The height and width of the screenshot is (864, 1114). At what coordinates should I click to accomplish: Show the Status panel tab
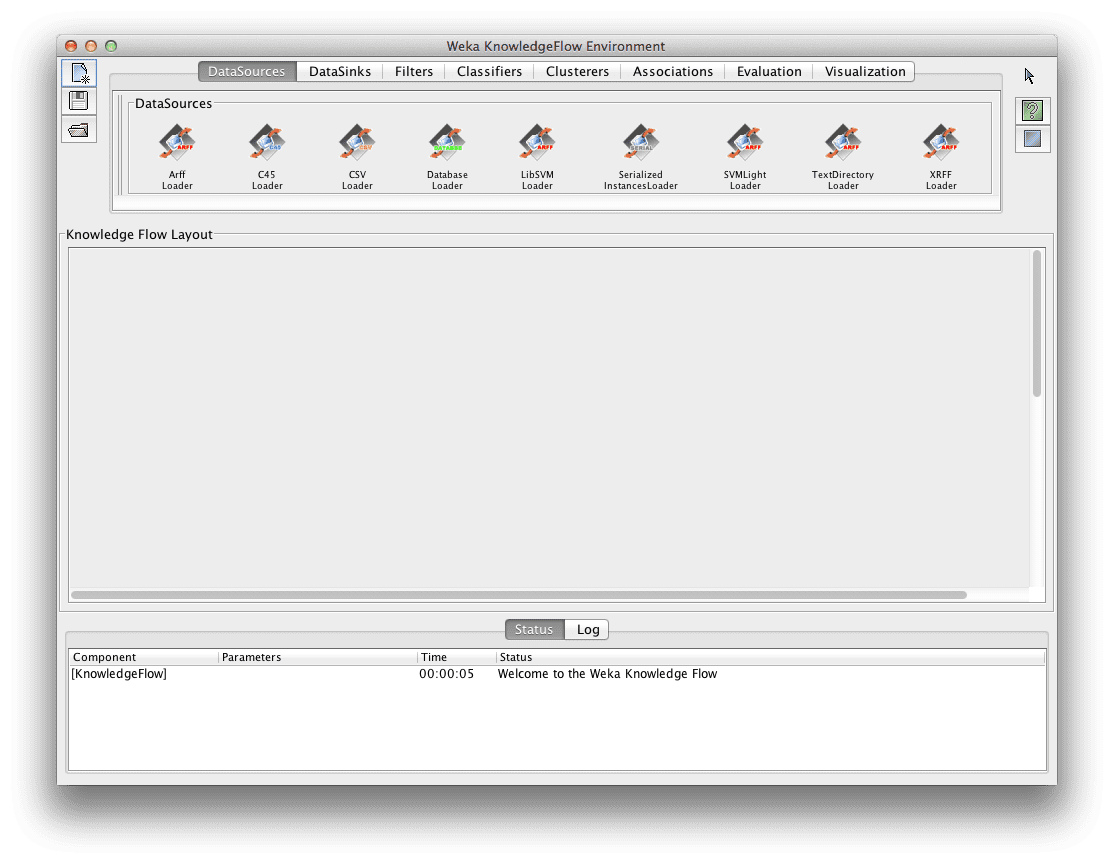click(534, 630)
